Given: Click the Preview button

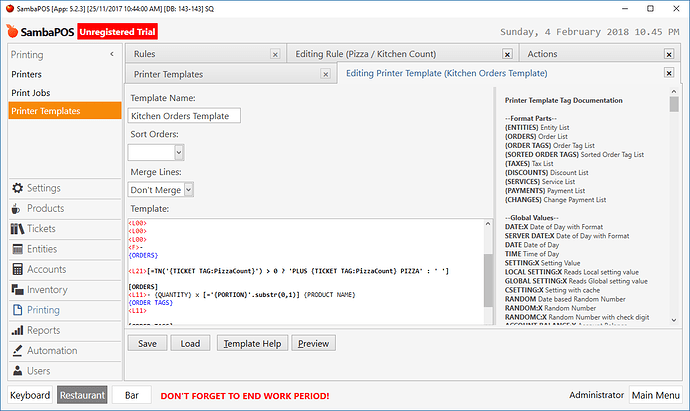Looking at the screenshot, I should (313, 343).
